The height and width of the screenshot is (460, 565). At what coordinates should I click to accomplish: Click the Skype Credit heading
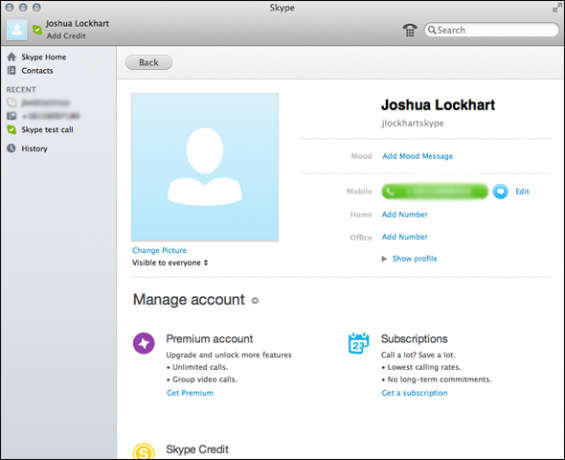(x=197, y=449)
